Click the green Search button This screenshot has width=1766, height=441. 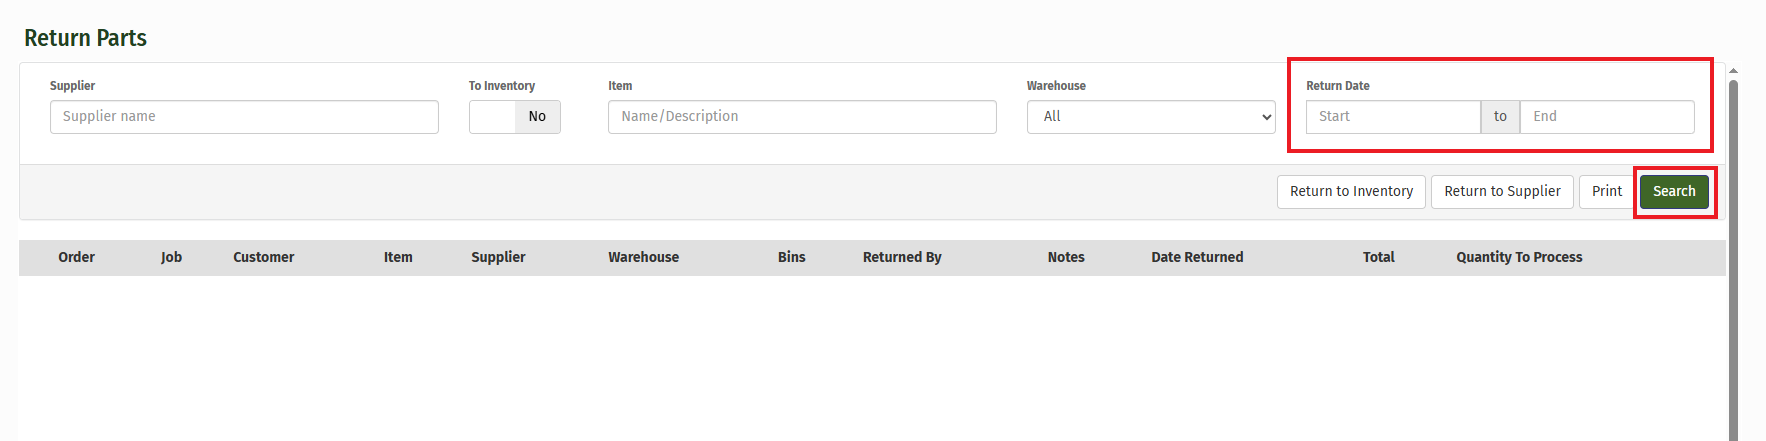tap(1673, 192)
